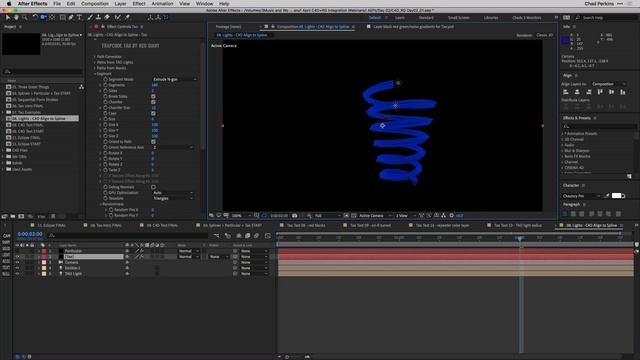Open the Align Layers to dropdown

(609, 84)
